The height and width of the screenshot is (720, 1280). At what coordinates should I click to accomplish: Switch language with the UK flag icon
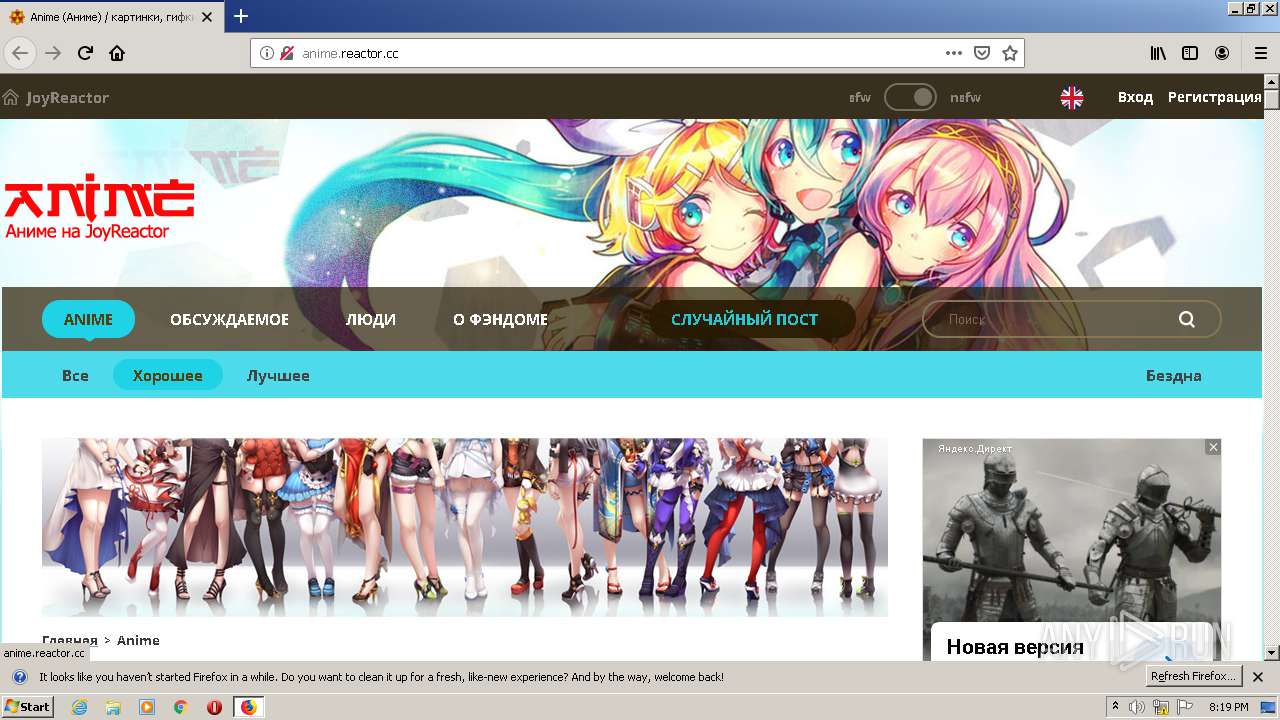click(1072, 97)
